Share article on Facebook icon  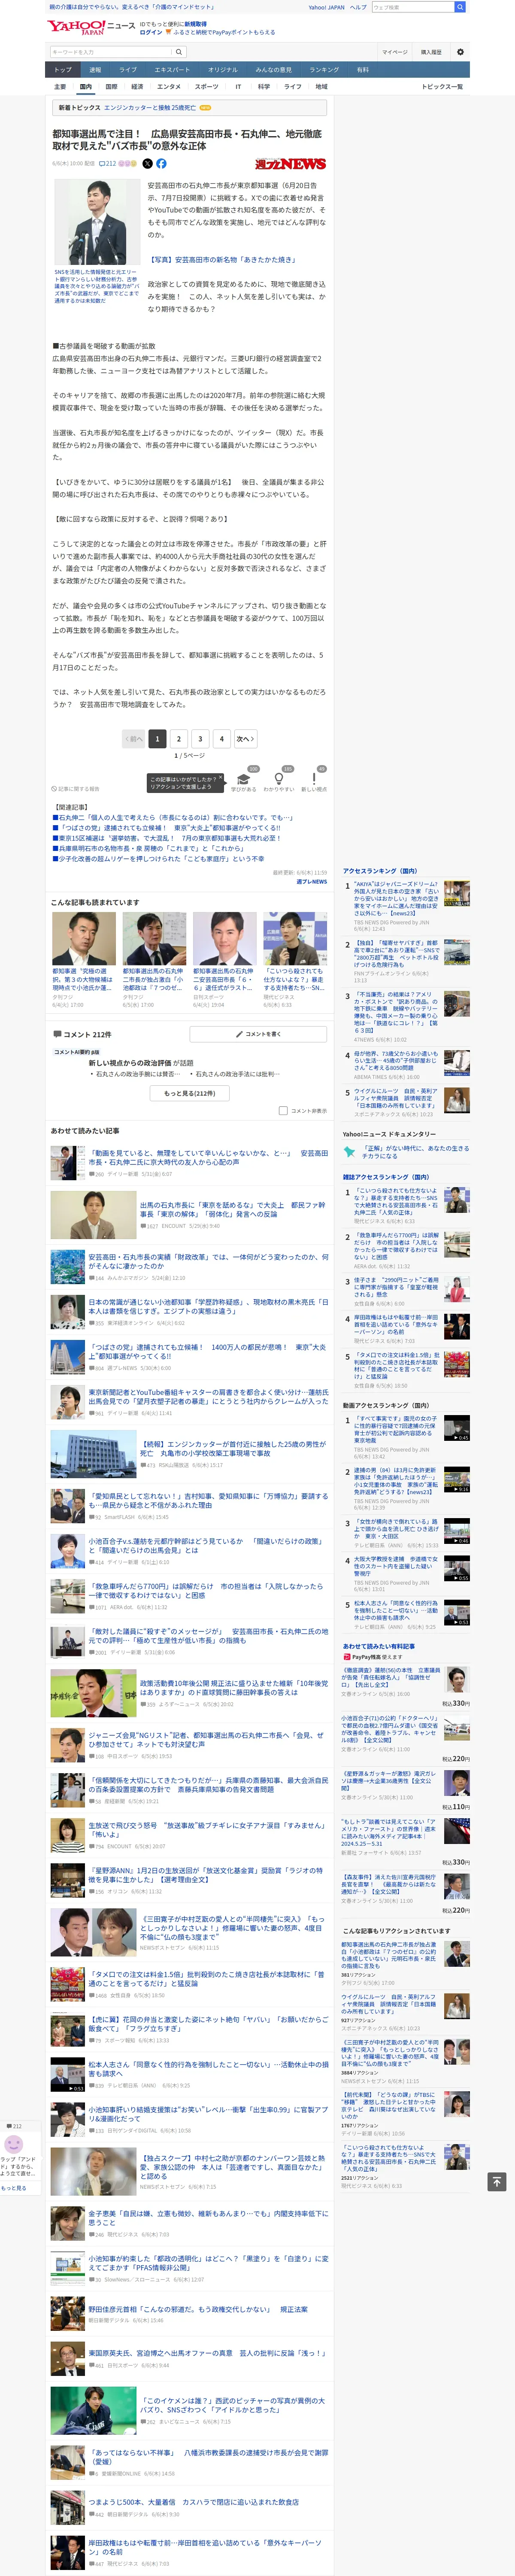(x=161, y=163)
